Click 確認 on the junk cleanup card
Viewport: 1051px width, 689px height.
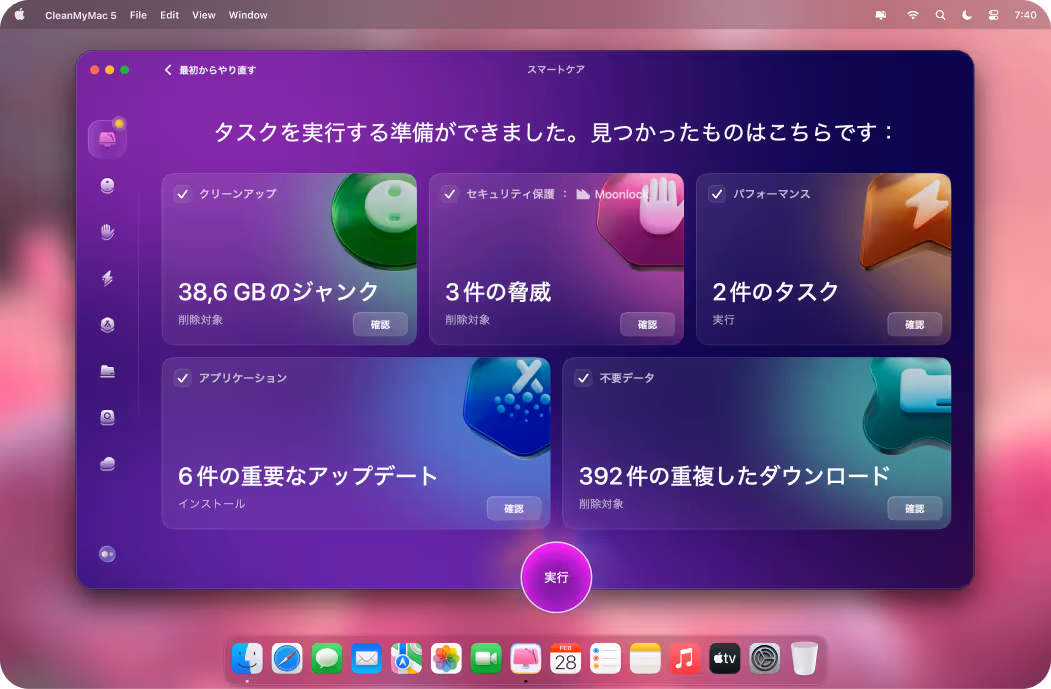pyautogui.click(x=380, y=324)
